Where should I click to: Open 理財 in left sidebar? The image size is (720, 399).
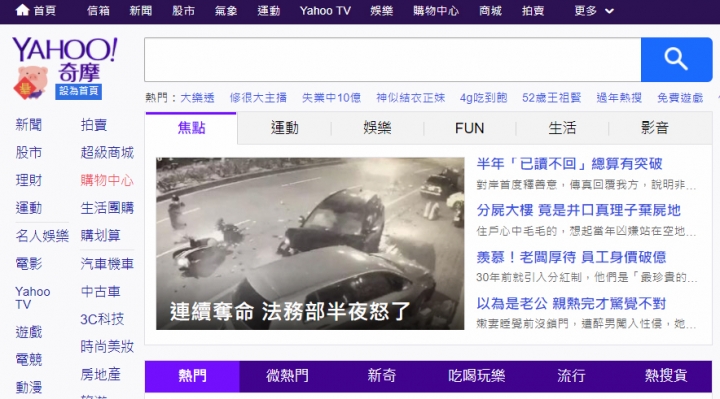tap(28, 180)
